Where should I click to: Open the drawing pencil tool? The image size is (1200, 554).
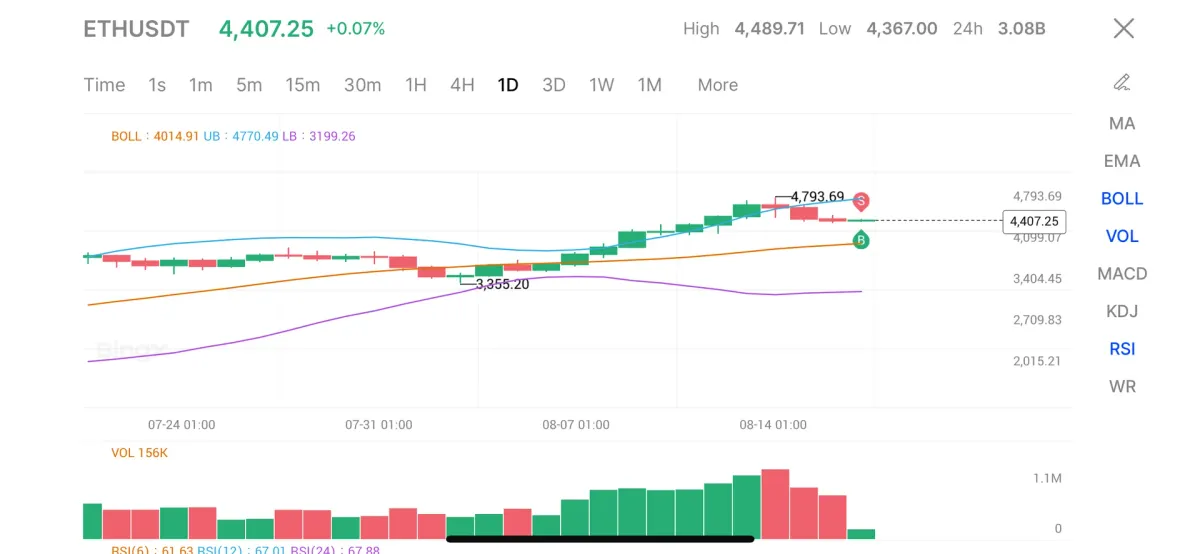click(x=1122, y=82)
